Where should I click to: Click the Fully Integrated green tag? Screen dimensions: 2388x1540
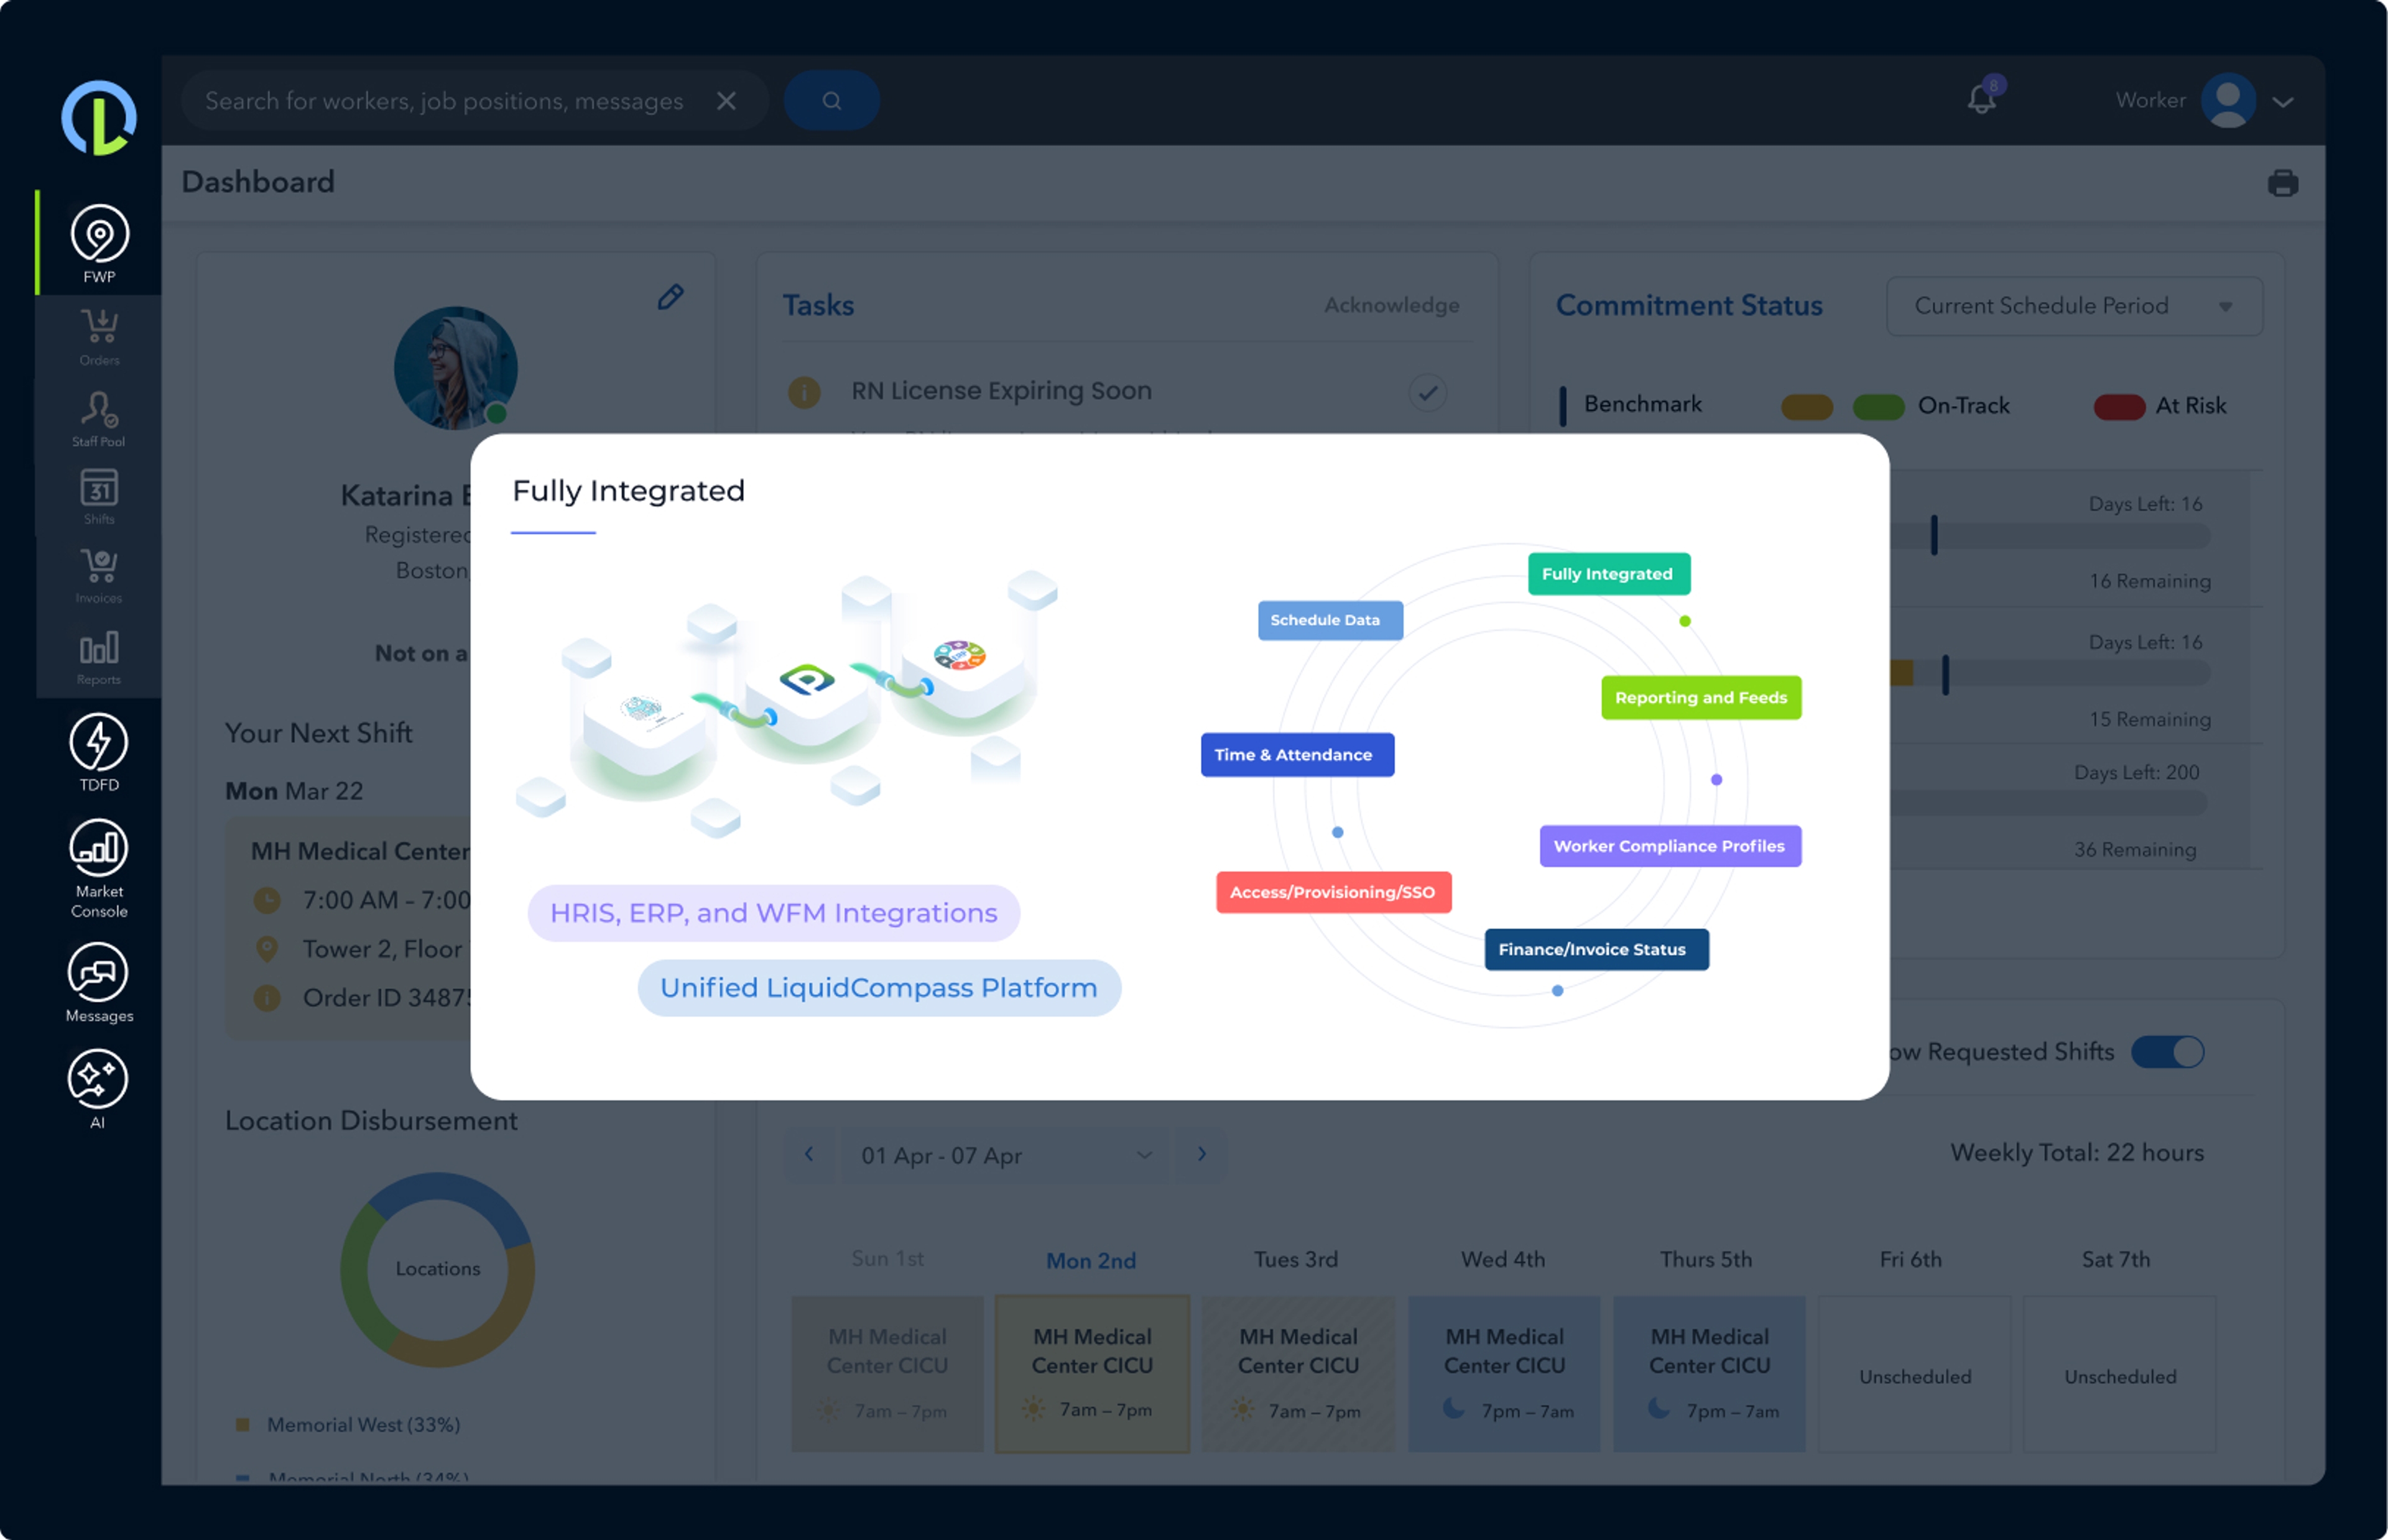[1609, 574]
